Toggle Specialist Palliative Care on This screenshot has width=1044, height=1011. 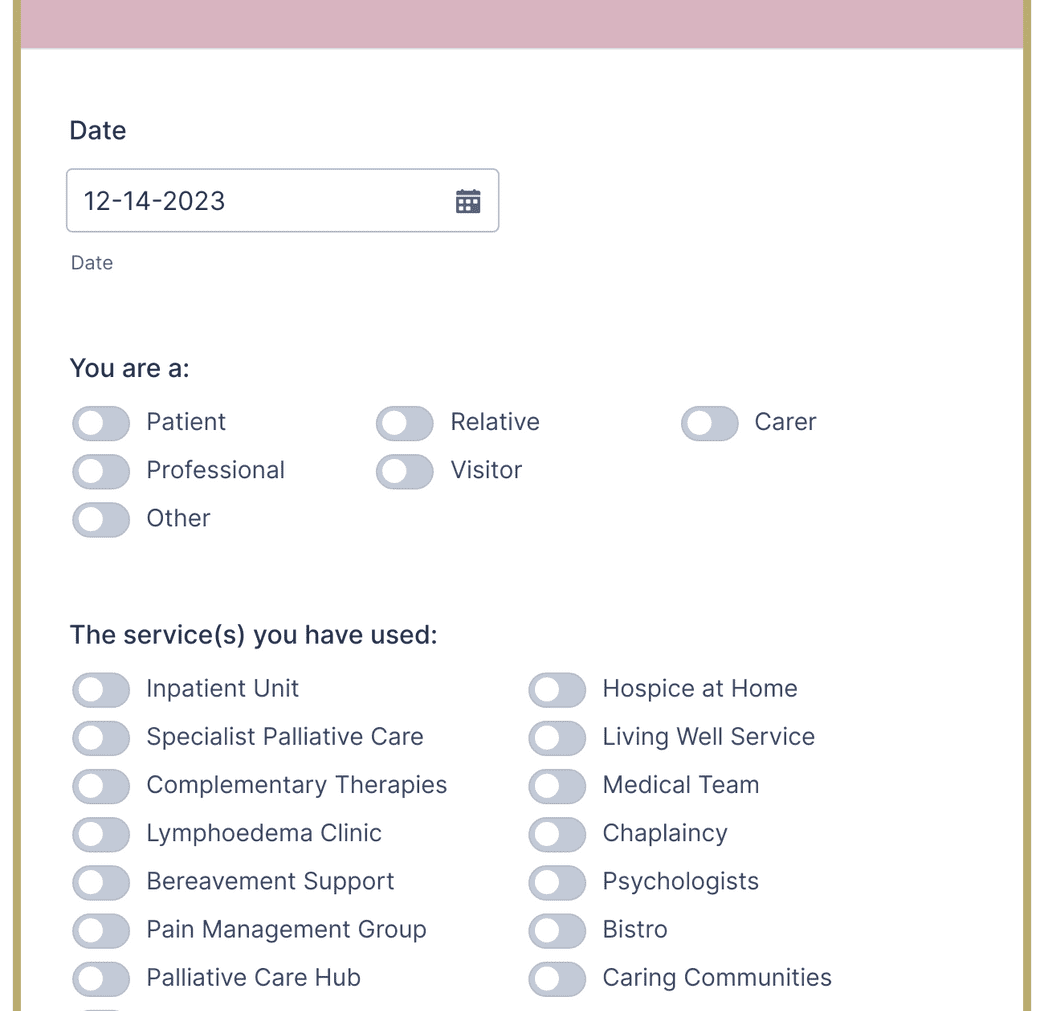[100, 738]
